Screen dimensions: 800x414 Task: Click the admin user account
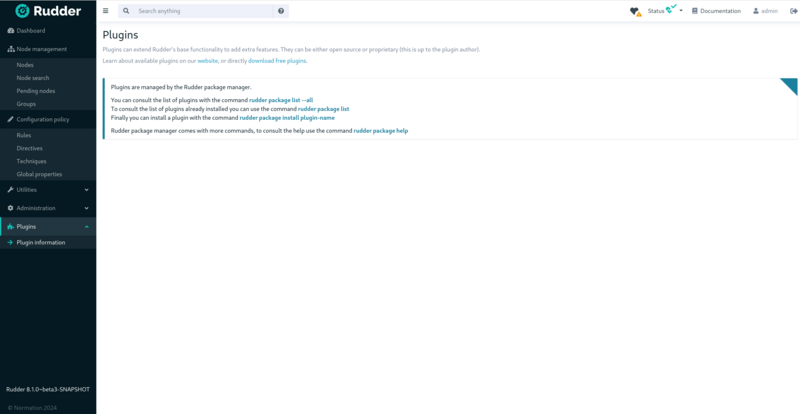click(x=765, y=11)
